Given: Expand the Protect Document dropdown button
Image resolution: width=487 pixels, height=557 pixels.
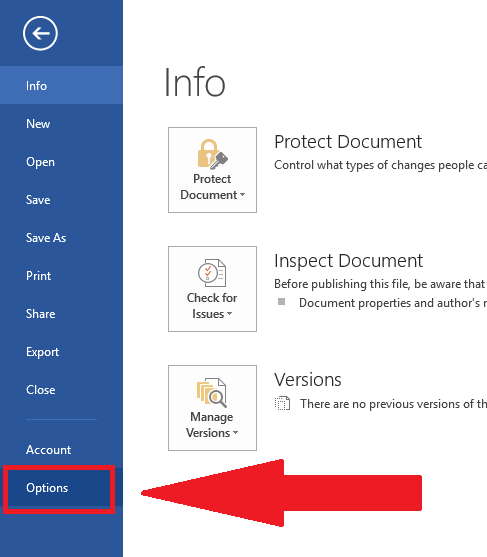Looking at the screenshot, I should (x=212, y=170).
